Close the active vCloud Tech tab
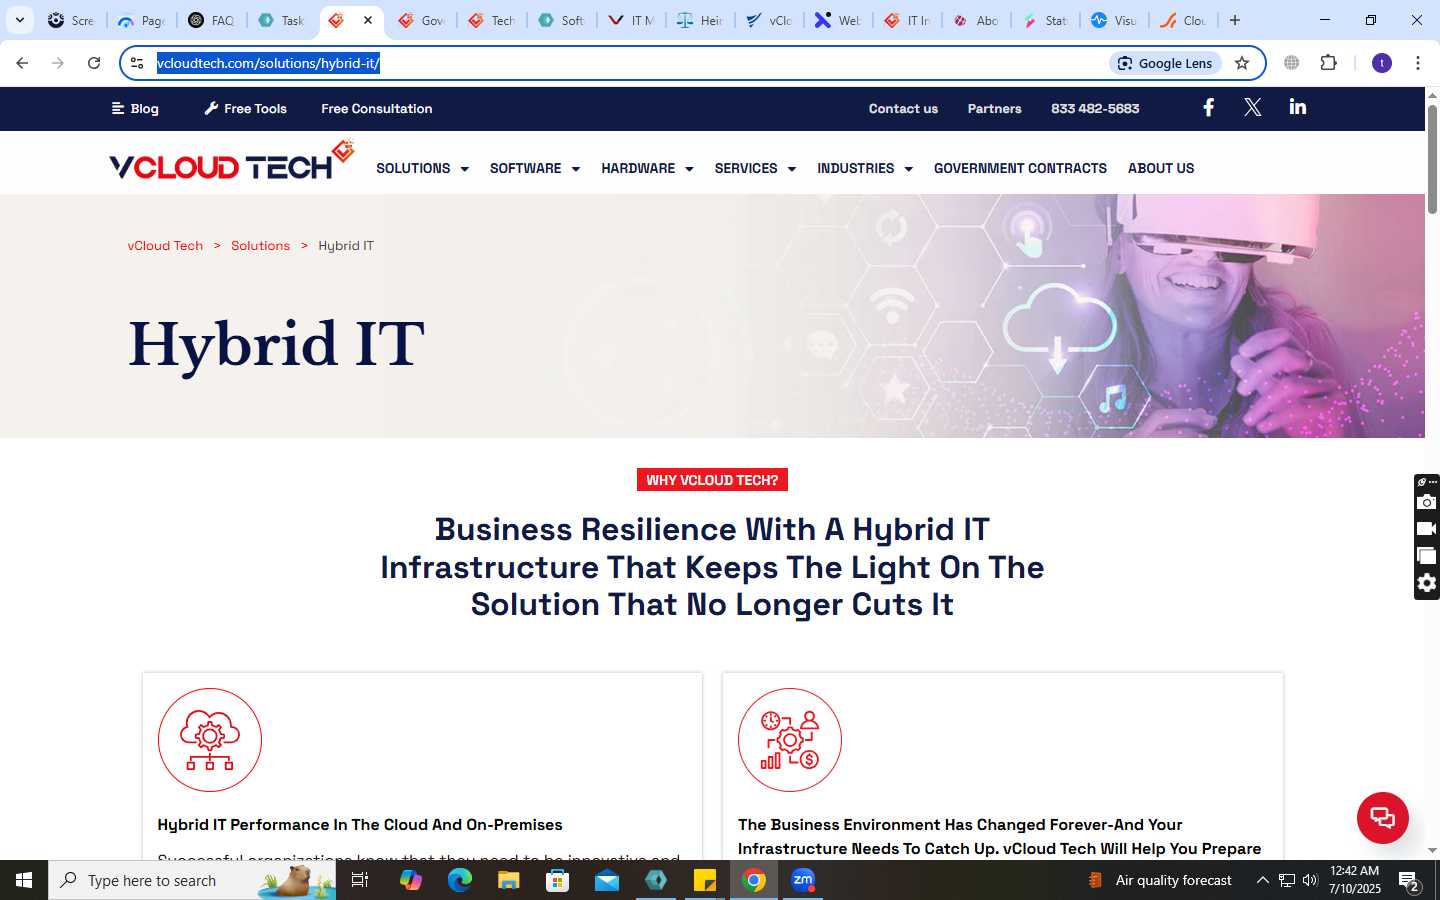The width and height of the screenshot is (1440, 900). pyautogui.click(x=368, y=20)
